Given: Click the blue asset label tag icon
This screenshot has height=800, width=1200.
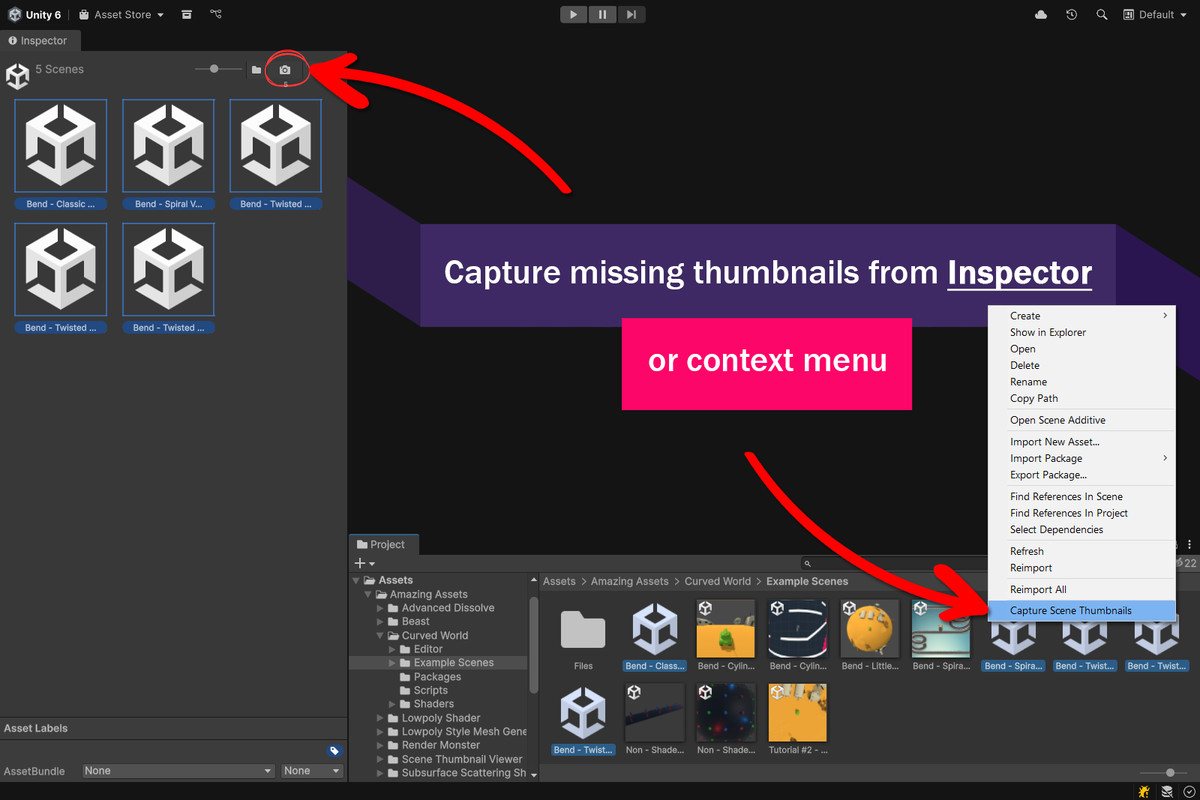Looking at the screenshot, I should tap(334, 751).
